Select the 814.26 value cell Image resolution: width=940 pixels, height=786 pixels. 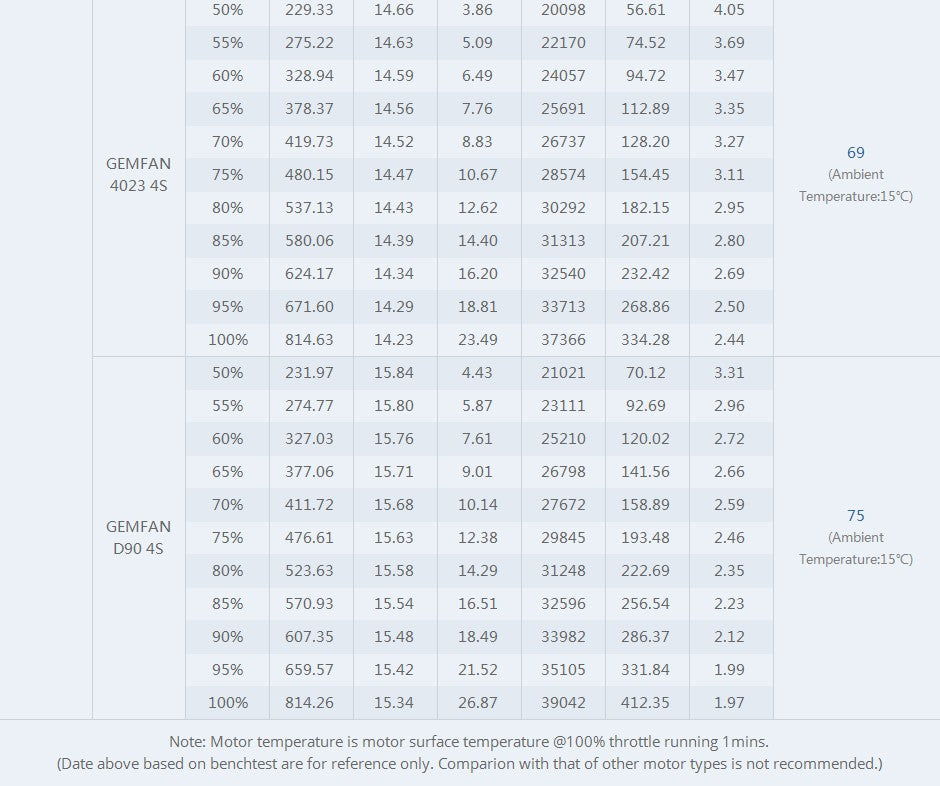pos(310,703)
